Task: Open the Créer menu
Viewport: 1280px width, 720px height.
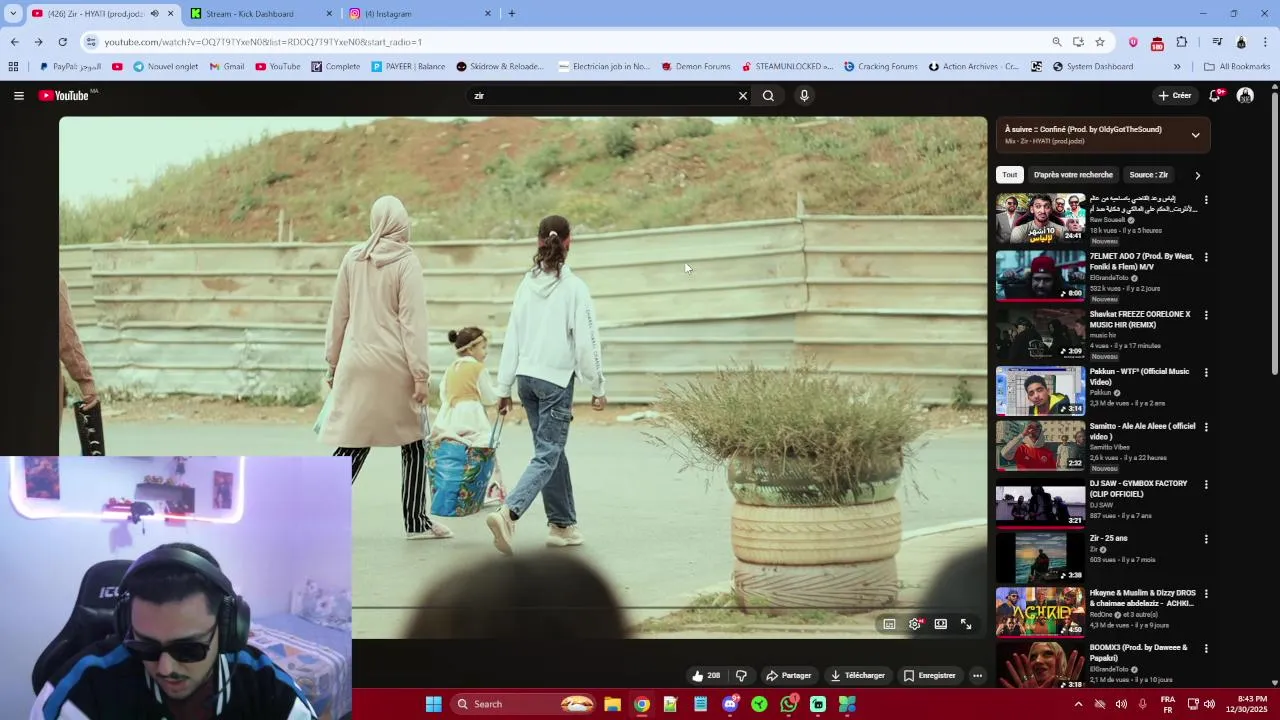Action: tap(1175, 96)
